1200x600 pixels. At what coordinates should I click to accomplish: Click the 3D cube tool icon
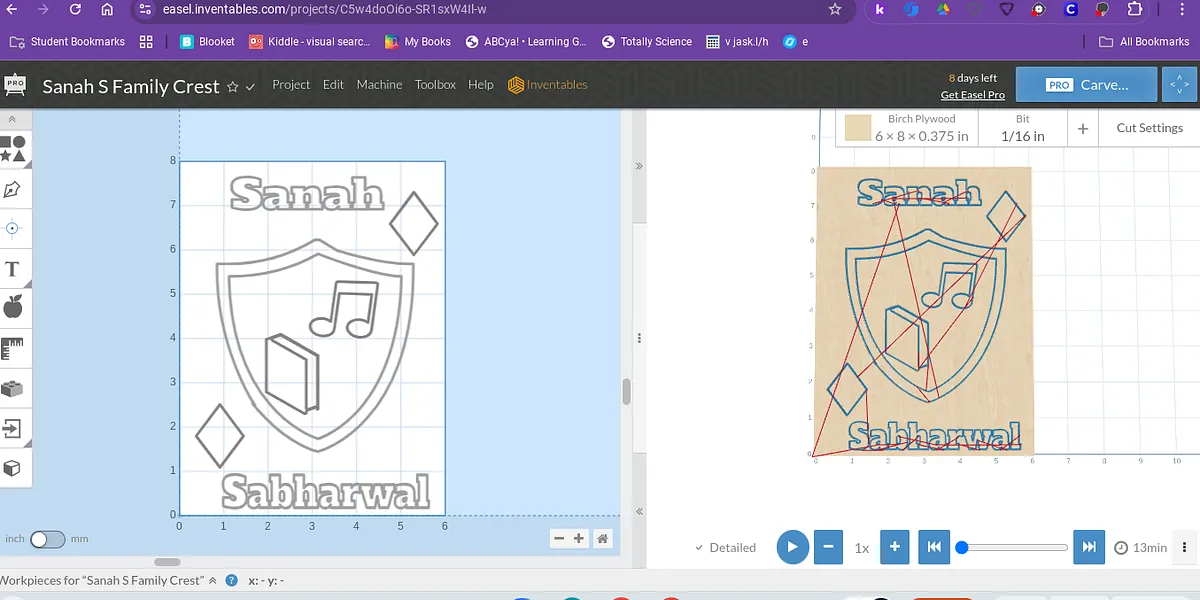pyautogui.click(x=13, y=468)
